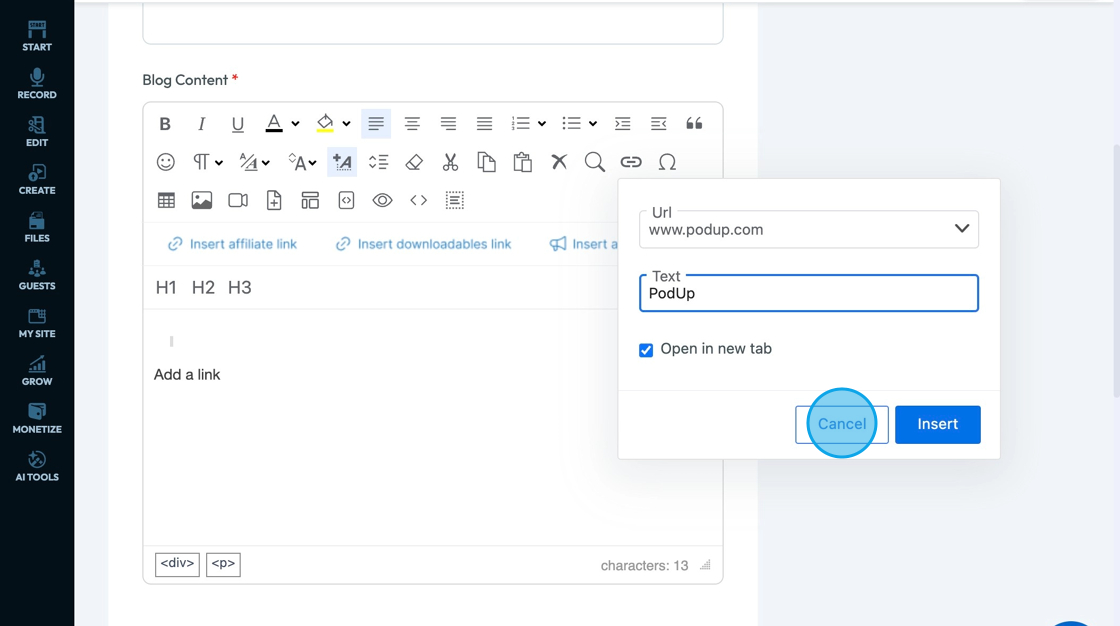The height and width of the screenshot is (626, 1120).
Task: Apply H3 heading style
Action: pyautogui.click(x=239, y=287)
